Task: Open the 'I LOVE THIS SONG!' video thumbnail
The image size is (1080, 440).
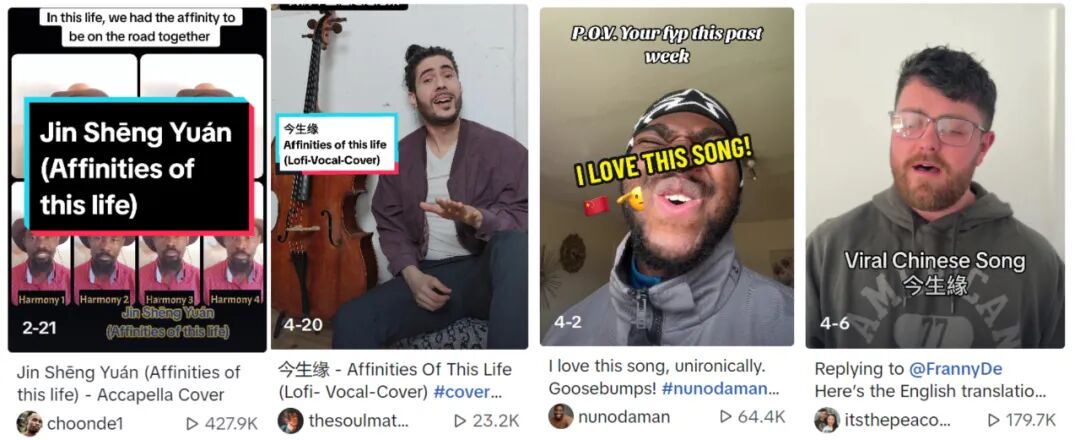Action: click(x=667, y=176)
